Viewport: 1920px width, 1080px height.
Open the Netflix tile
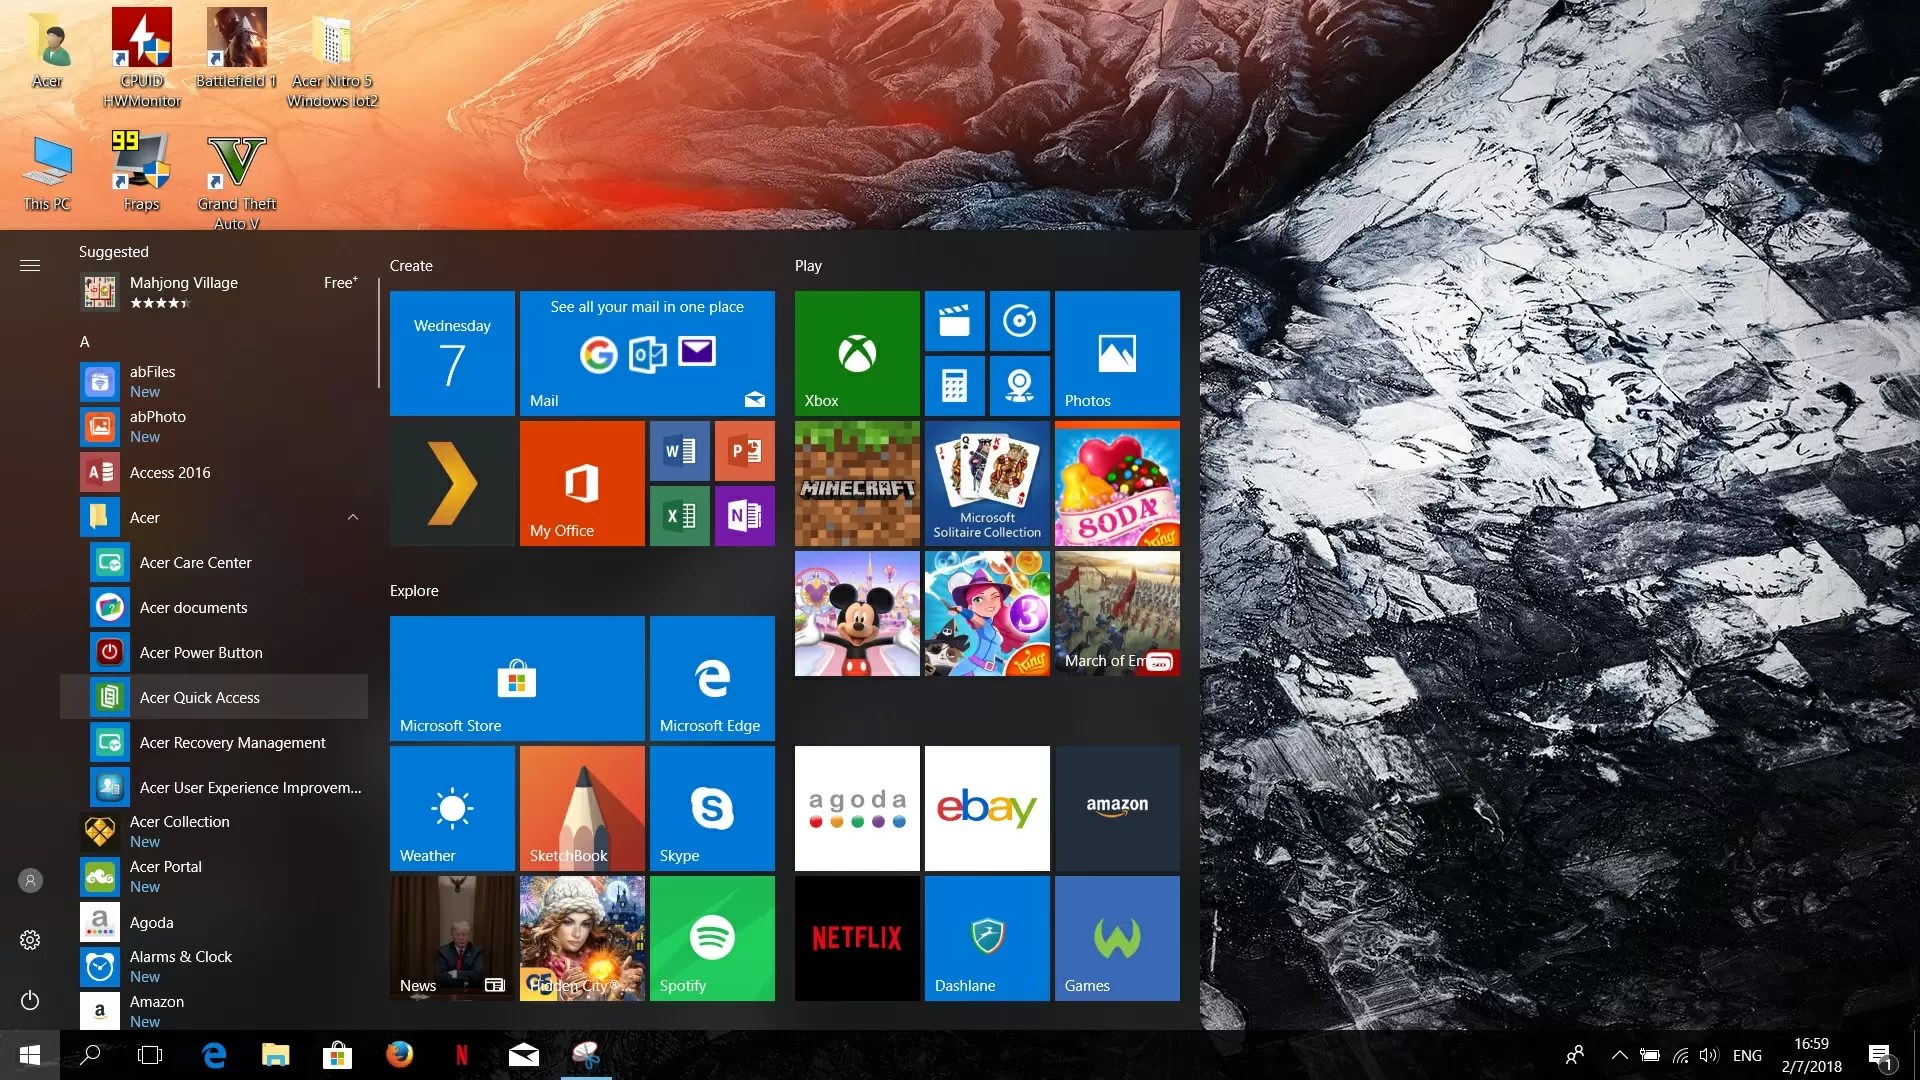coord(857,938)
